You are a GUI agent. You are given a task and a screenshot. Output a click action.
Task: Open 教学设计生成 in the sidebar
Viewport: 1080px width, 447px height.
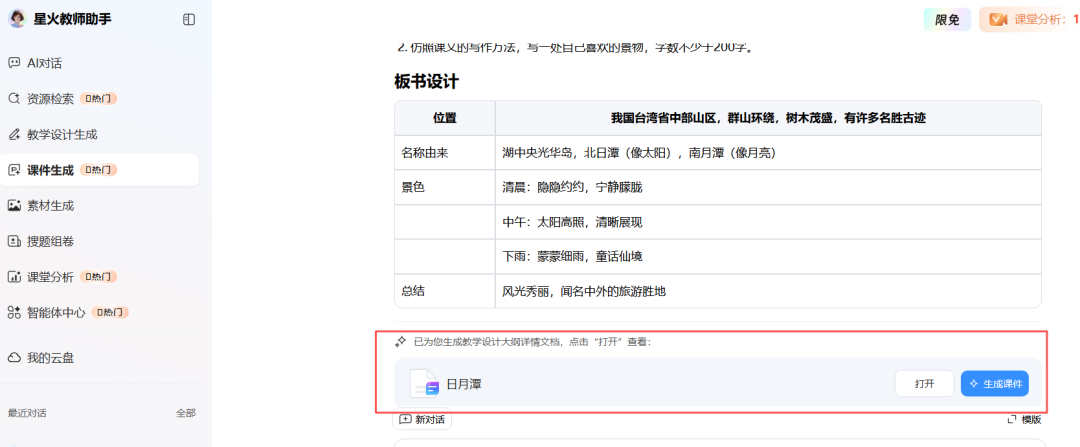tap(100, 134)
